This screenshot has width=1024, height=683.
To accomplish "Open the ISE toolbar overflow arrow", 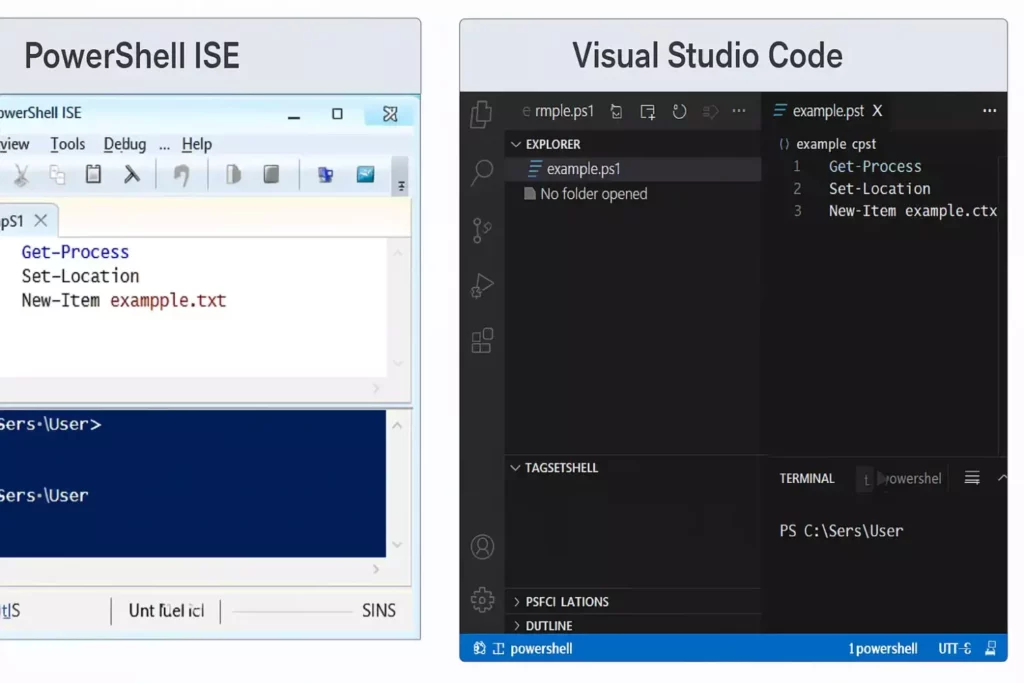I will tap(401, 186).
